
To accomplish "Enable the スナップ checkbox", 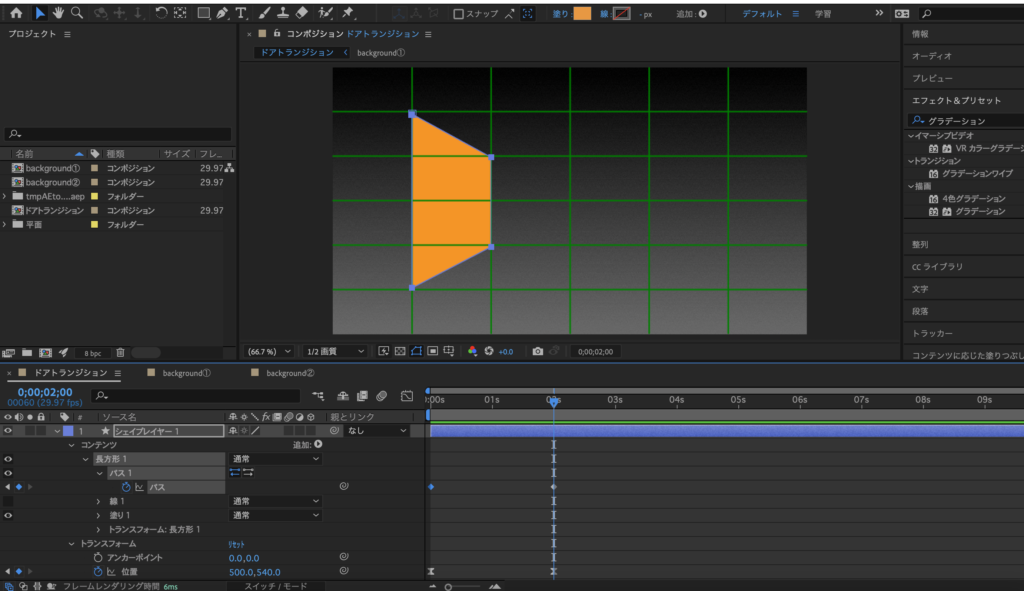I will pos(459,14).
